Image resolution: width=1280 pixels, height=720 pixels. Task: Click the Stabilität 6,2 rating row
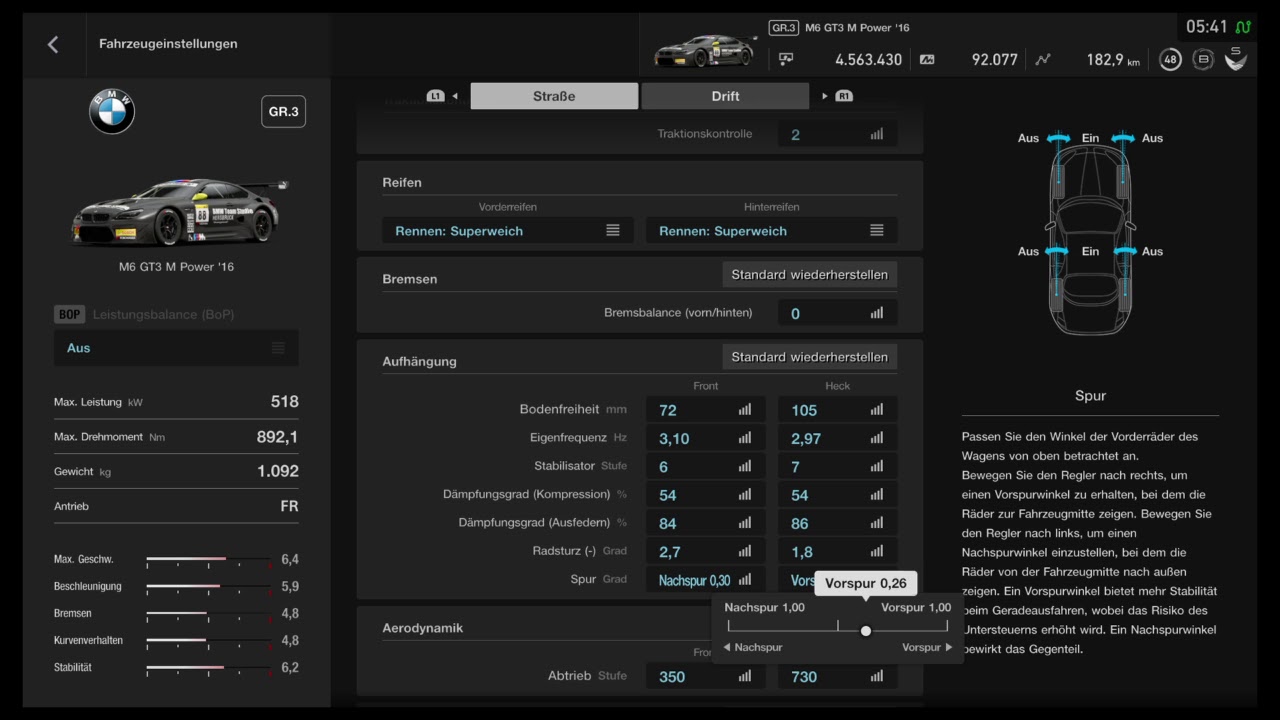pyautogui.click(x=176, y=667)
